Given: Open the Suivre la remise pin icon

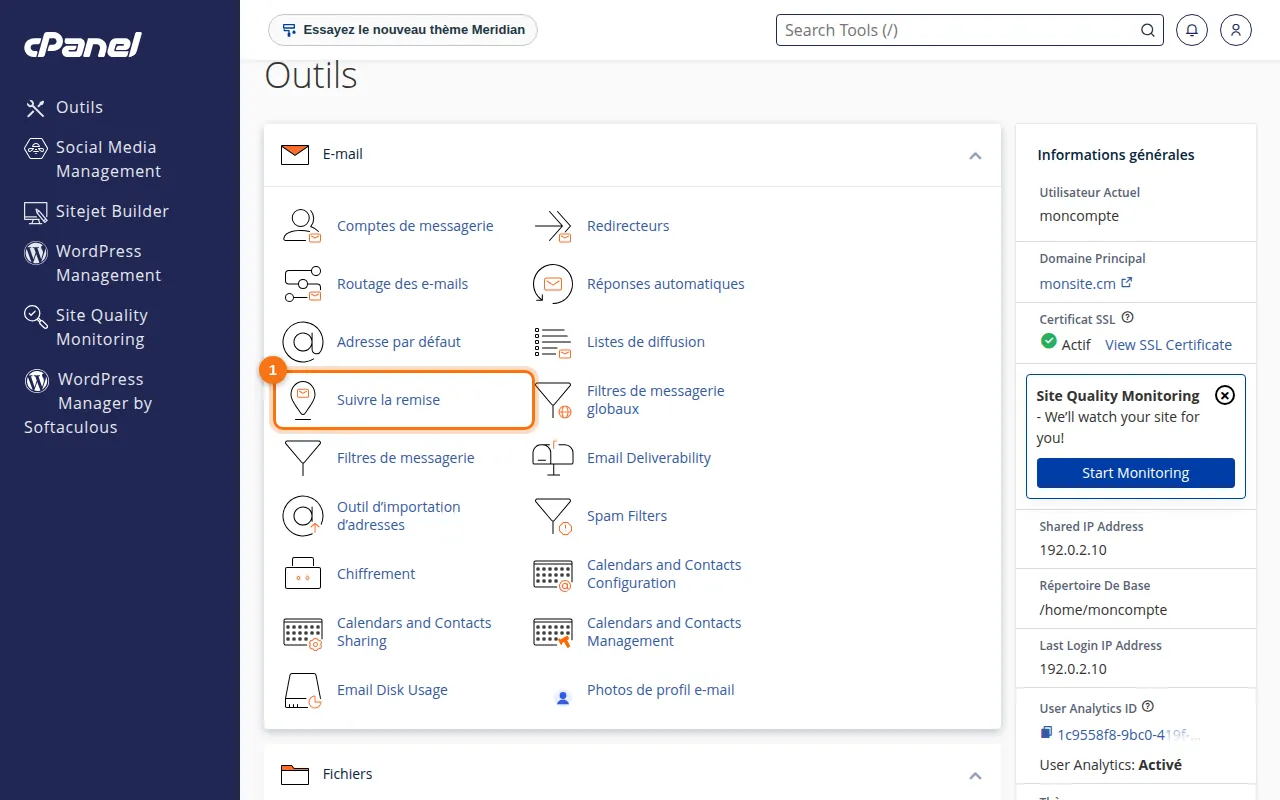Looking at the screenshot, I should 302,400.
